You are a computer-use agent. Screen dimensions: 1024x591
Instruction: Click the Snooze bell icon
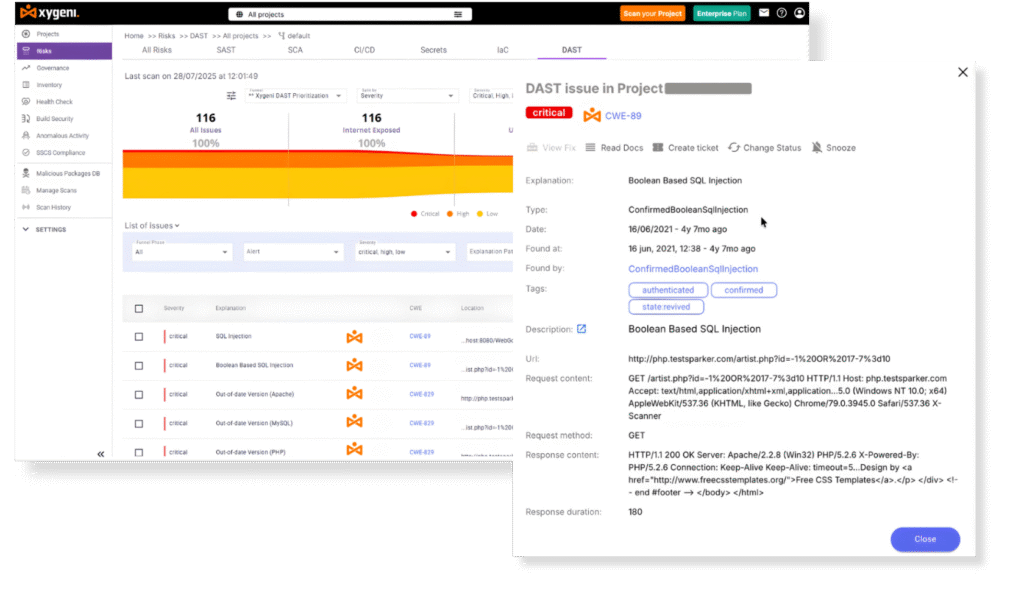(816, 148)
